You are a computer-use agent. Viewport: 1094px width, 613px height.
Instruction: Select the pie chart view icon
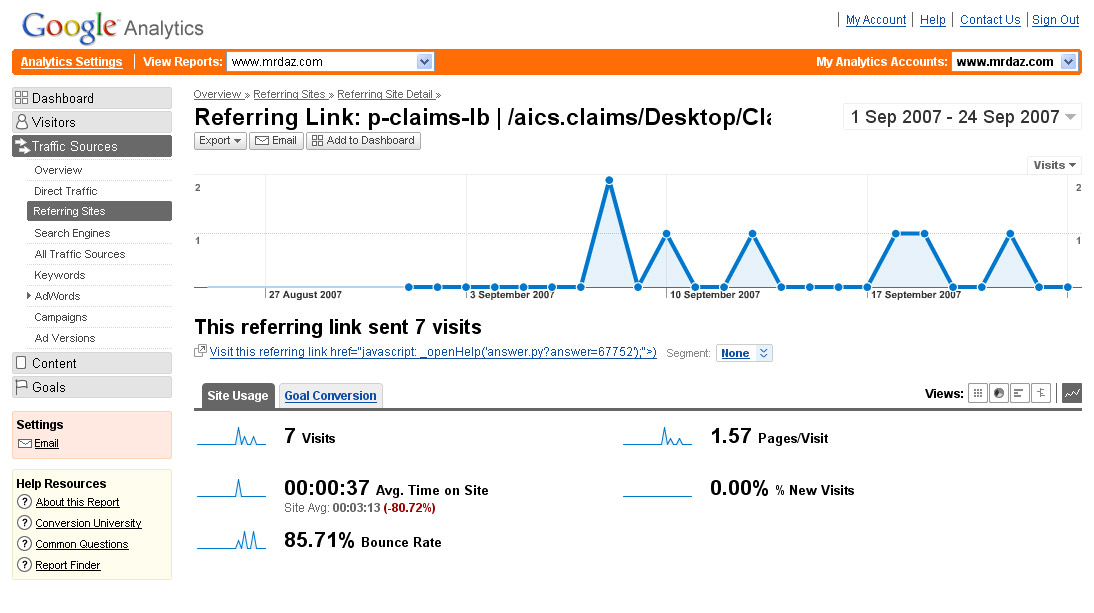[x=999, y=394]
